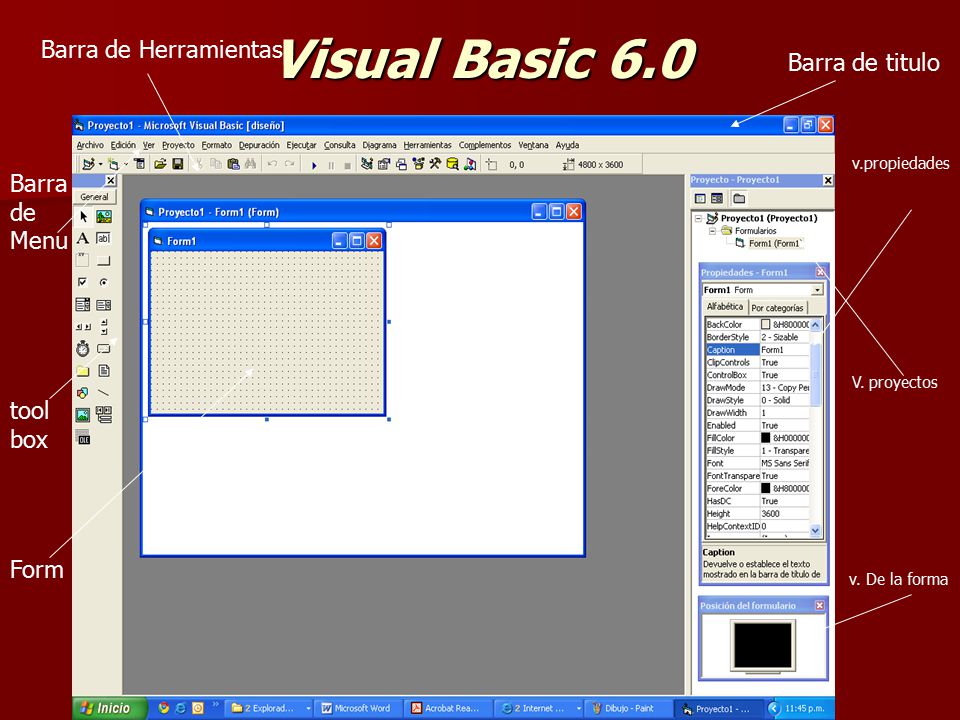Select the ComboBox control in the toolbox
Image resolution: width=960 pixels, height=720 pixels.
(x=83, y=304)
